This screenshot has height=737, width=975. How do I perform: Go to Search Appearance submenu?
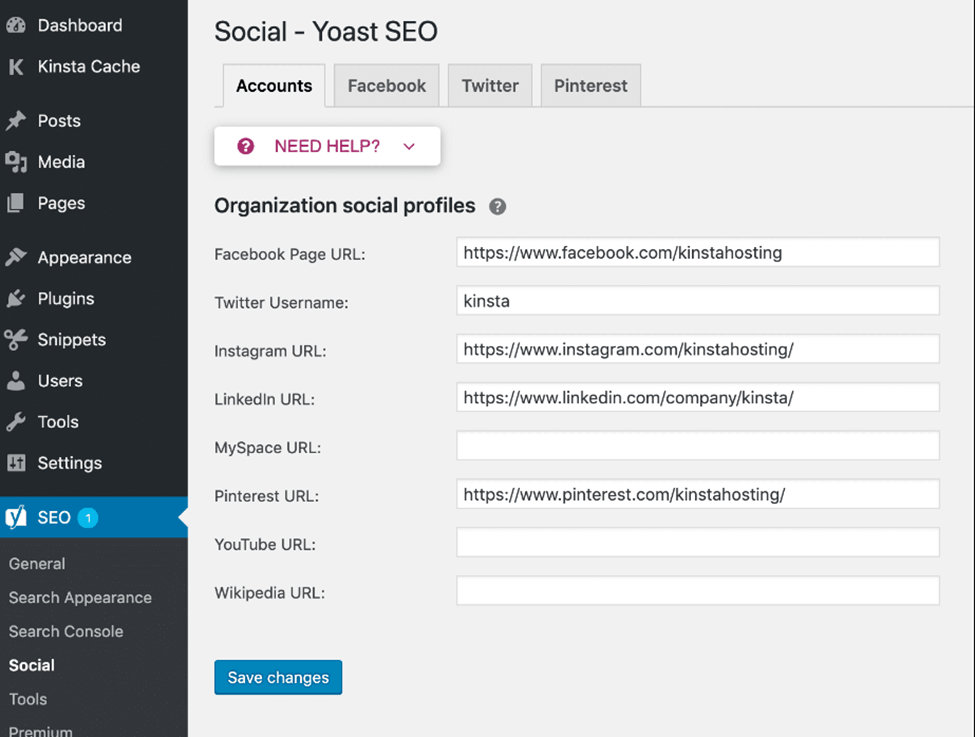[x=80, y=598]
